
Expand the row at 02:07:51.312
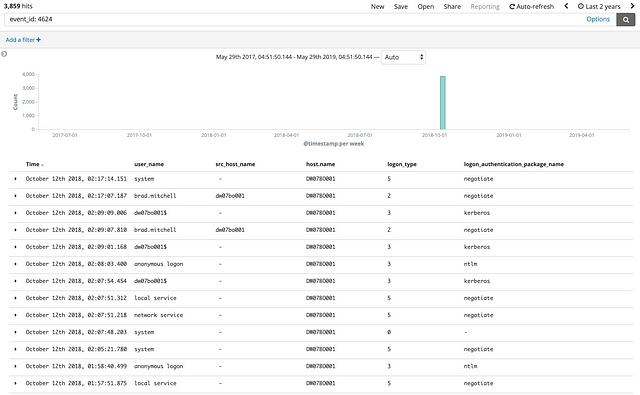coord(16,298)
